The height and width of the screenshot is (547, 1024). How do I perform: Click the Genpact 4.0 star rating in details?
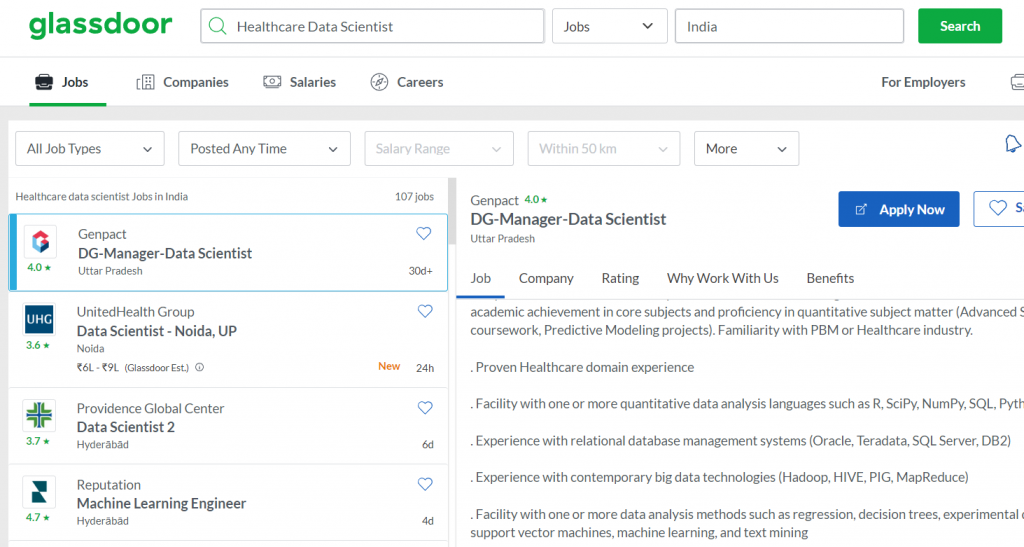point(536,200)
